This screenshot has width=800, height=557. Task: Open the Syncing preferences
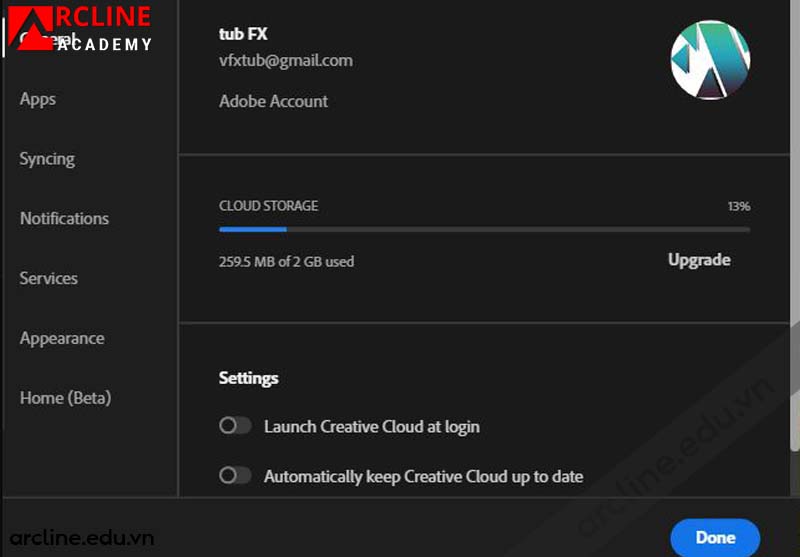[47, 158]
